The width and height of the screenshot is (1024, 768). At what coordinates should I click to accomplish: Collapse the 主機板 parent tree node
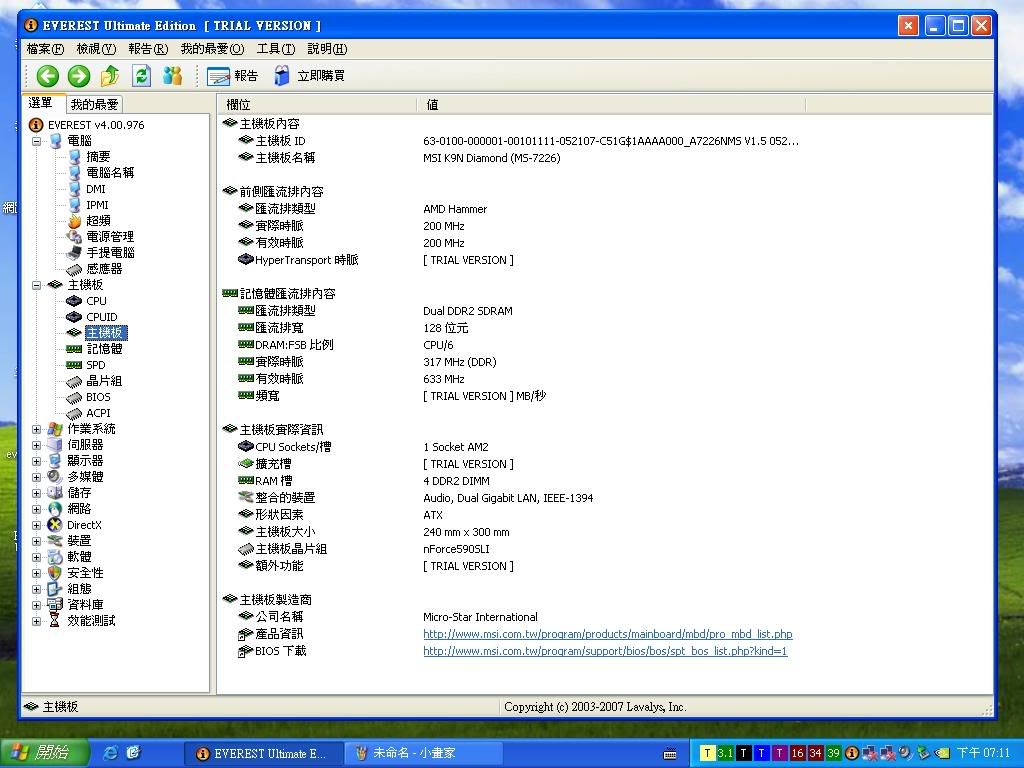37,285
